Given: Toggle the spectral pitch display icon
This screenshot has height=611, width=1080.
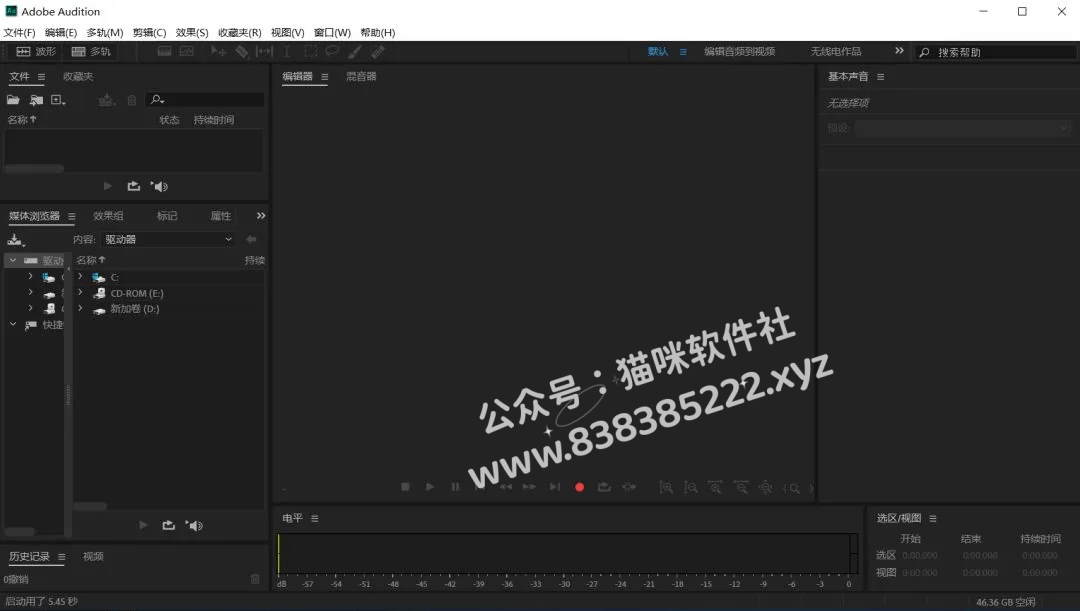Looking at the screenshot, I should tap(187, 52).
